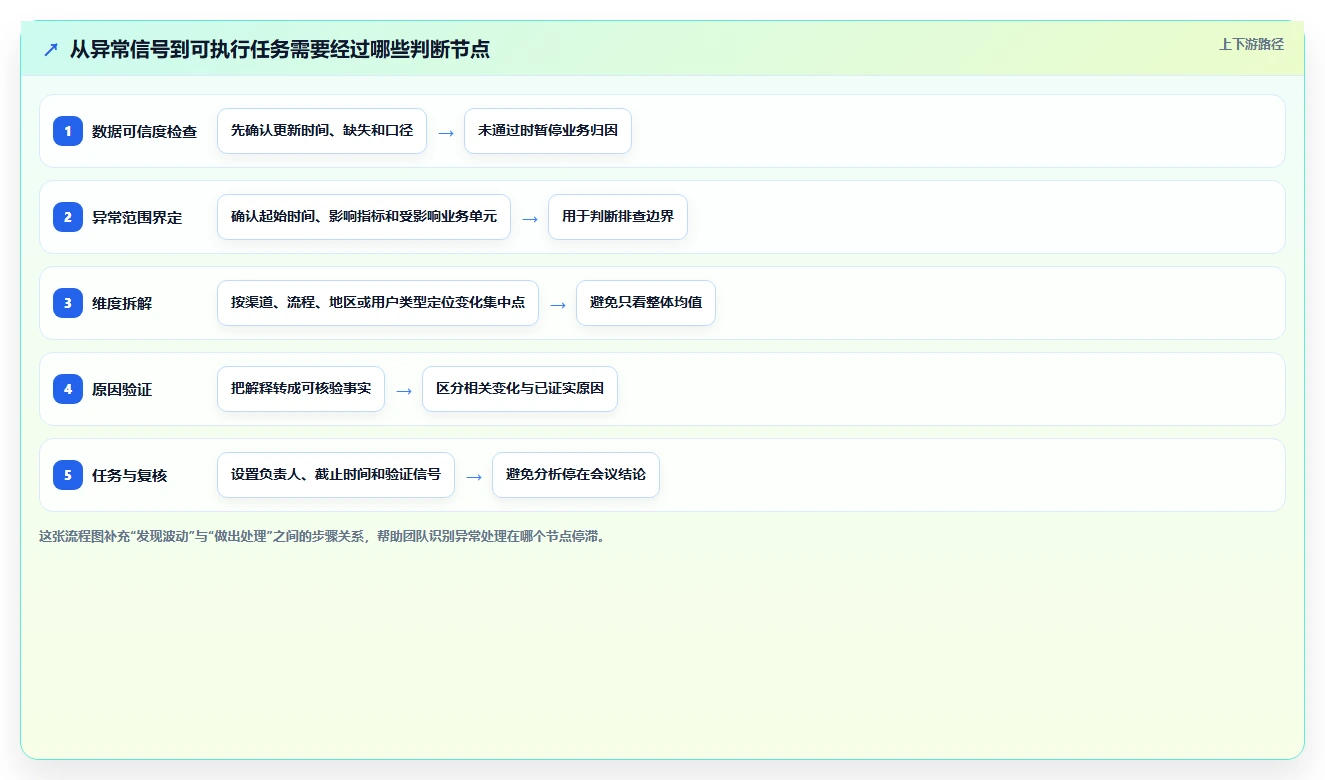Click the 维度拆解 step label
The image size is (1325, 780).
[x=122, y=303]
